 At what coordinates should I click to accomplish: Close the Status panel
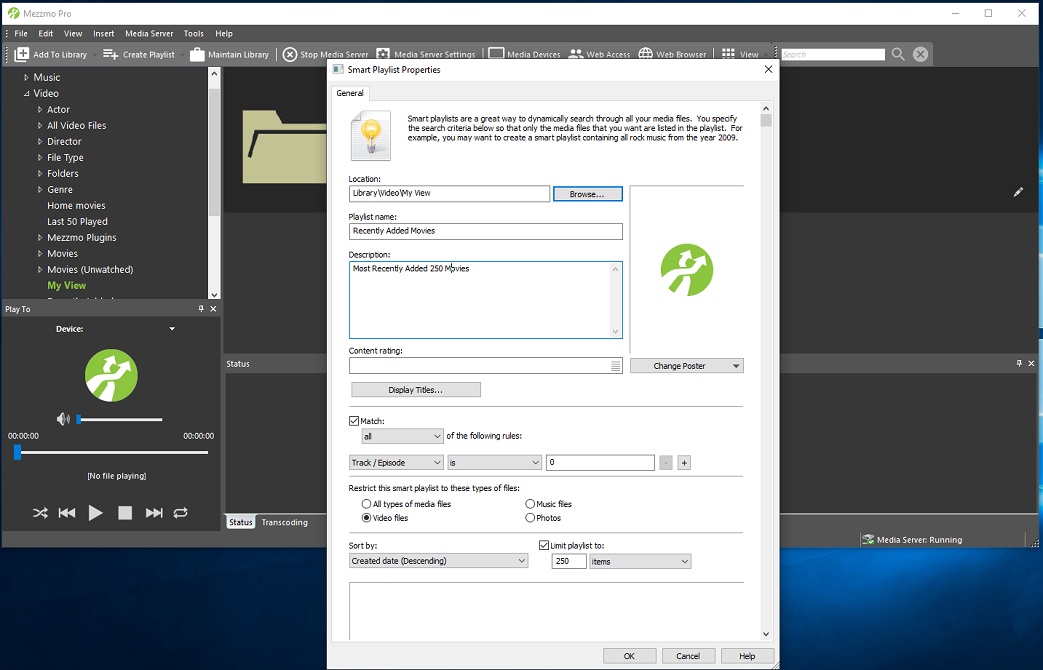point(1031,363)
